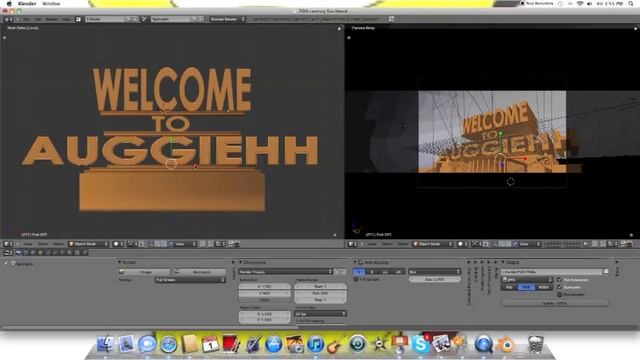Select 8 anti-aliasing samples

coord(372,272)
